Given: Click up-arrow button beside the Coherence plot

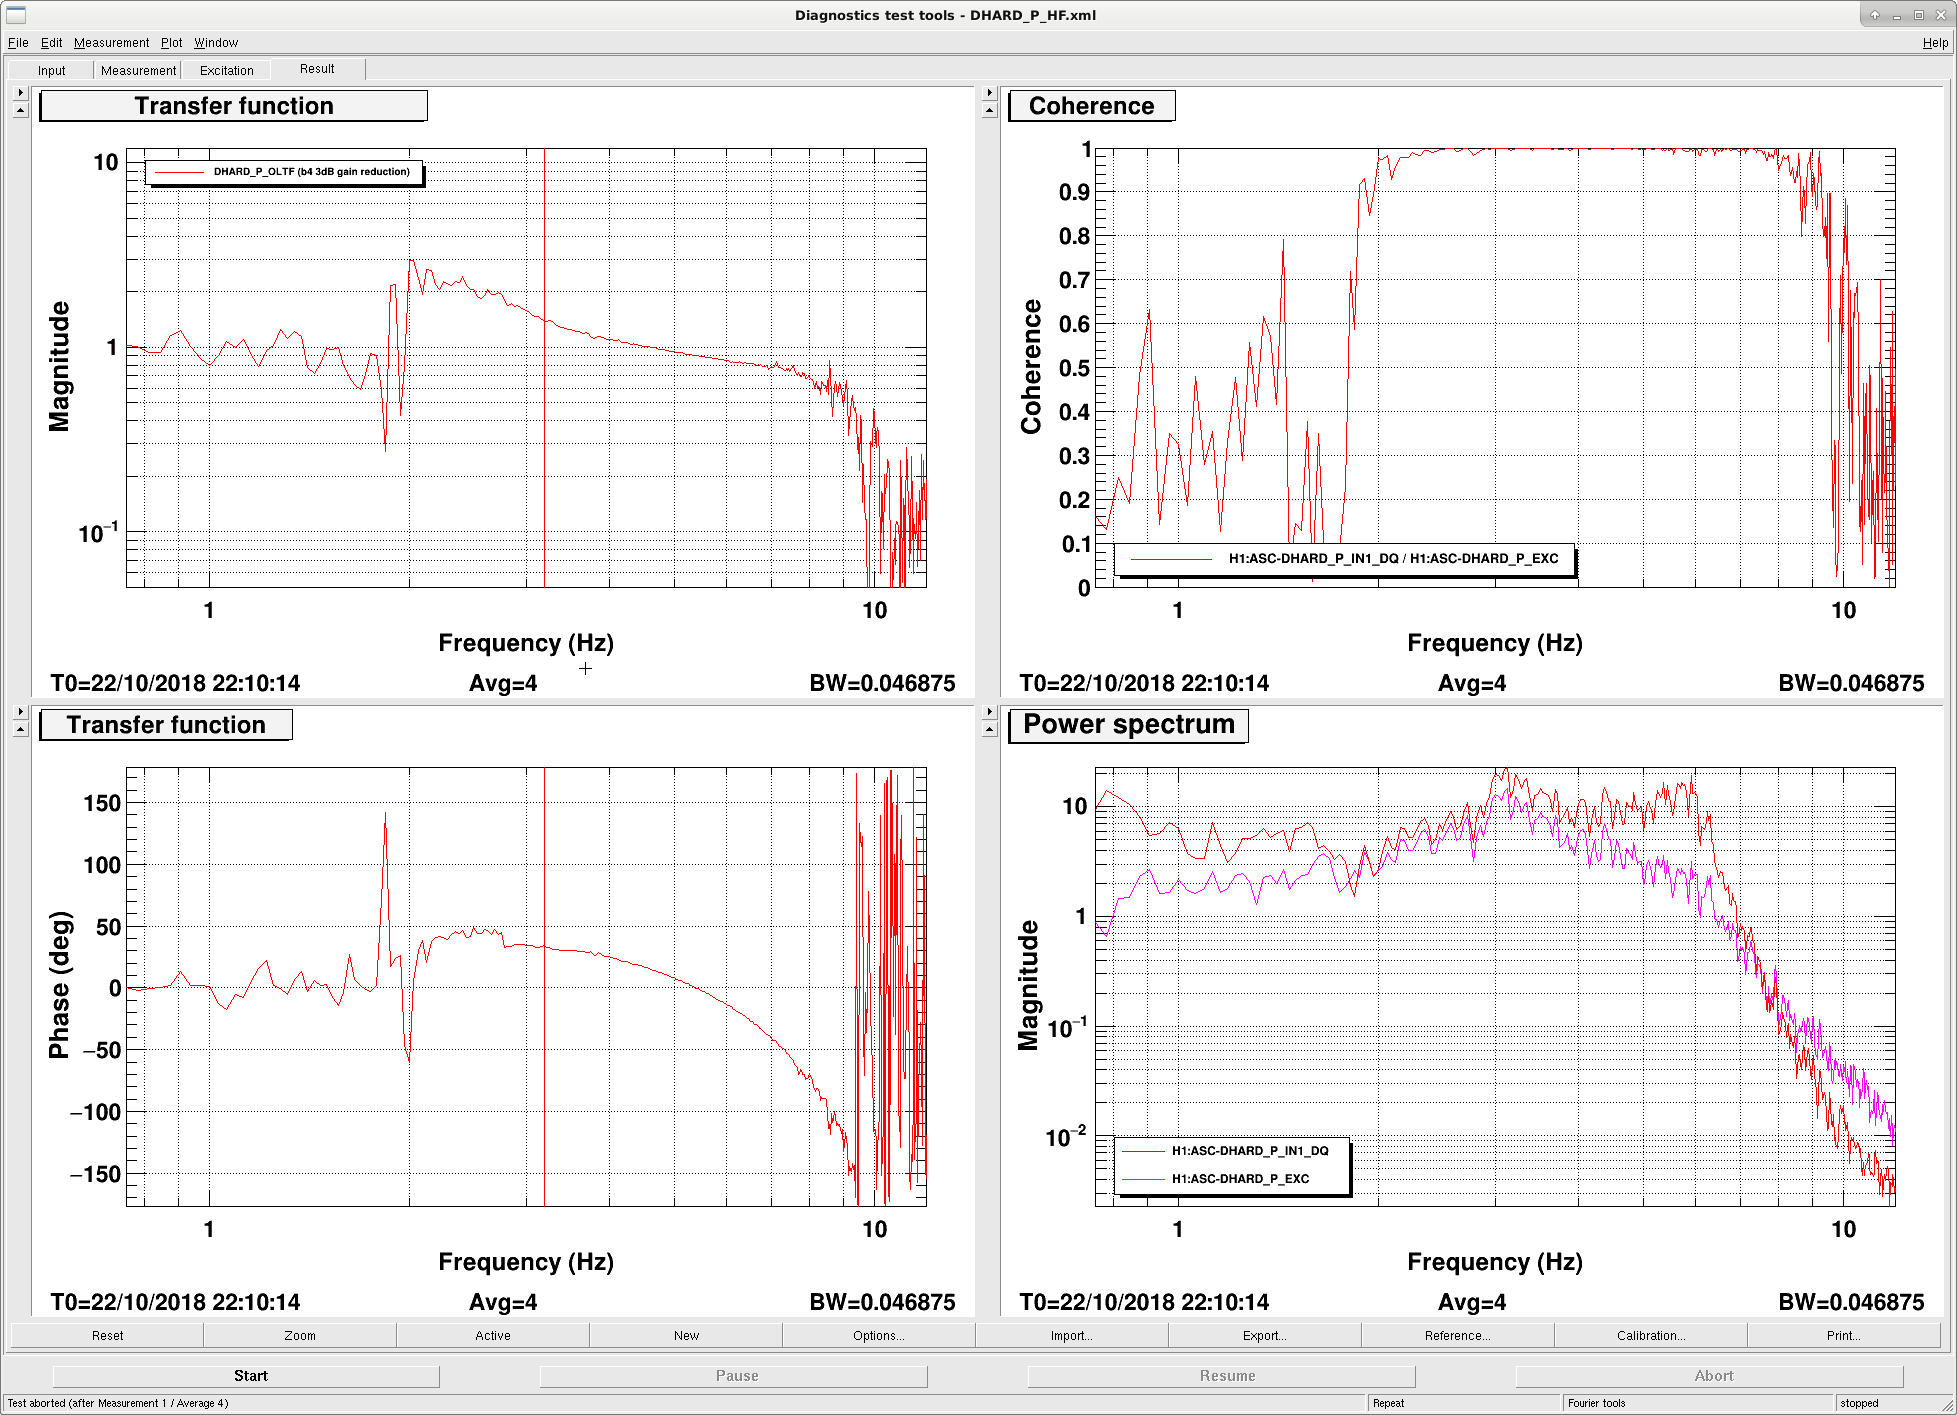Looking at the screenshot, I should tap(989, 111).
